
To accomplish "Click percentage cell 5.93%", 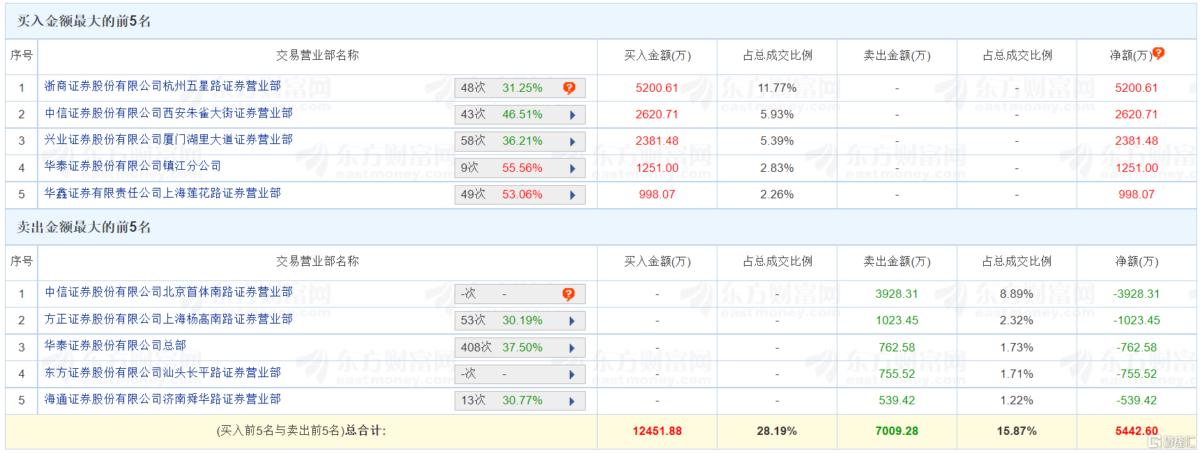I will pyautogui.click(x=776, y=115).
